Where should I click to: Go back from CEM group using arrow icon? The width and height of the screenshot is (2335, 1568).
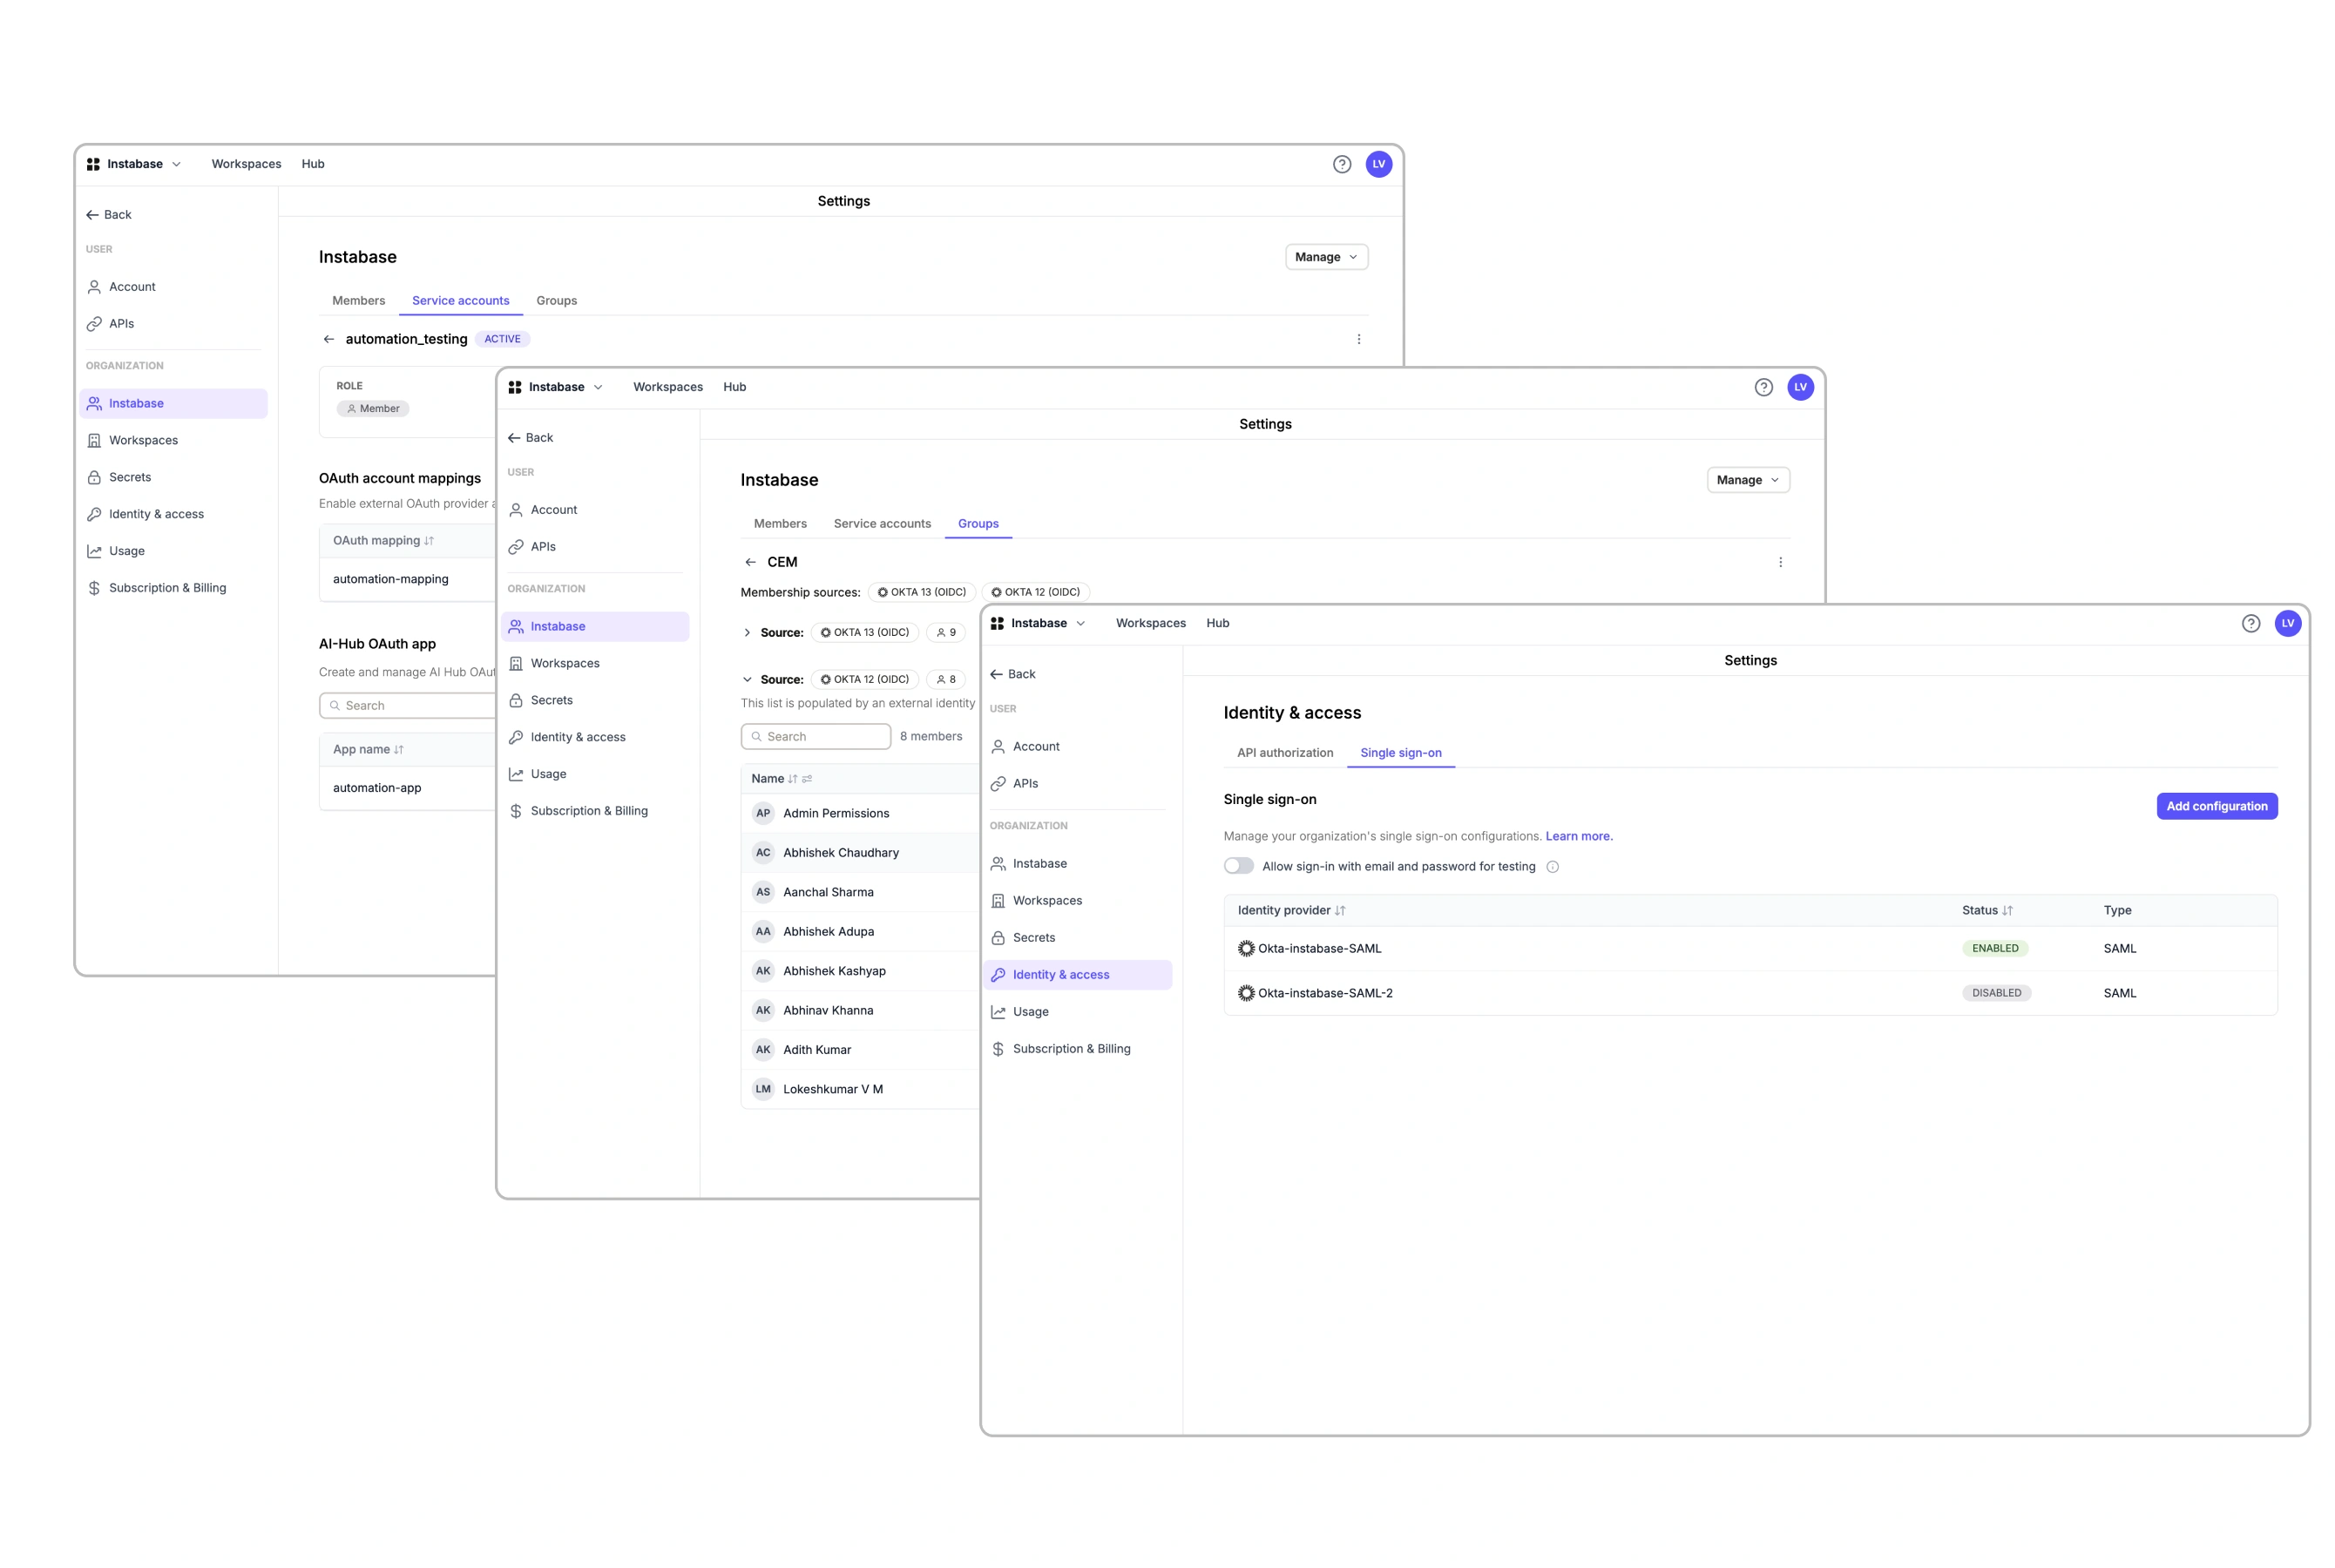(750, 562)
